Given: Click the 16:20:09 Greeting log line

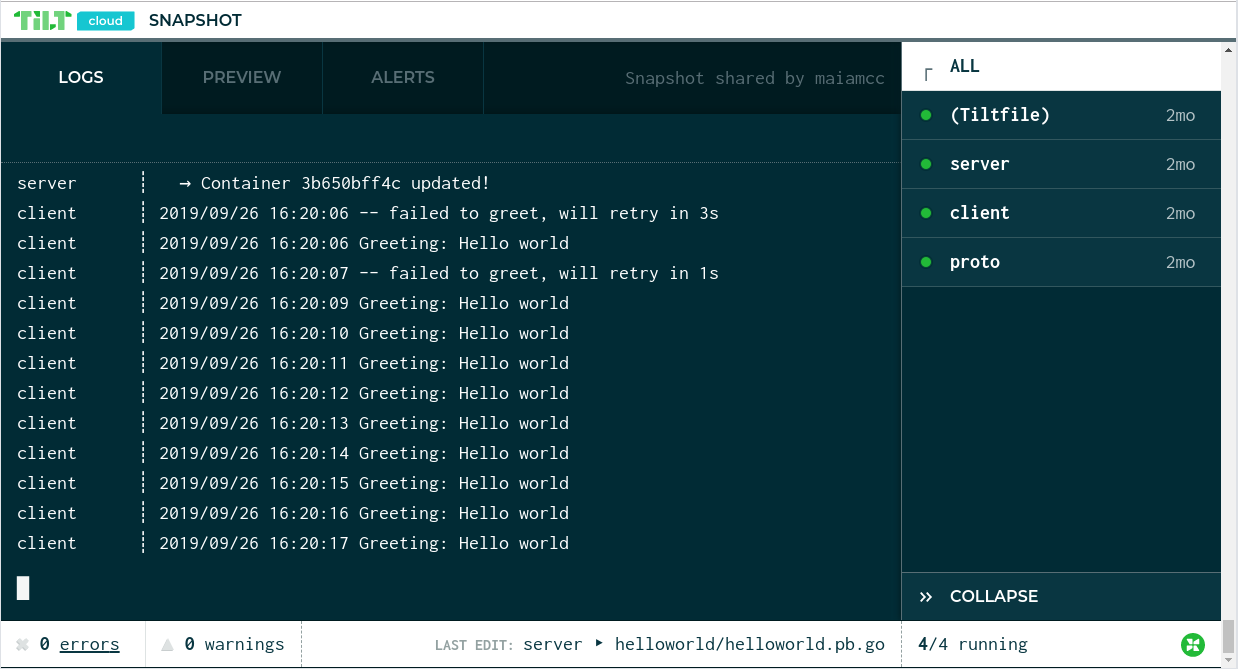Looking at the screenshot, I should coord(364,303).
